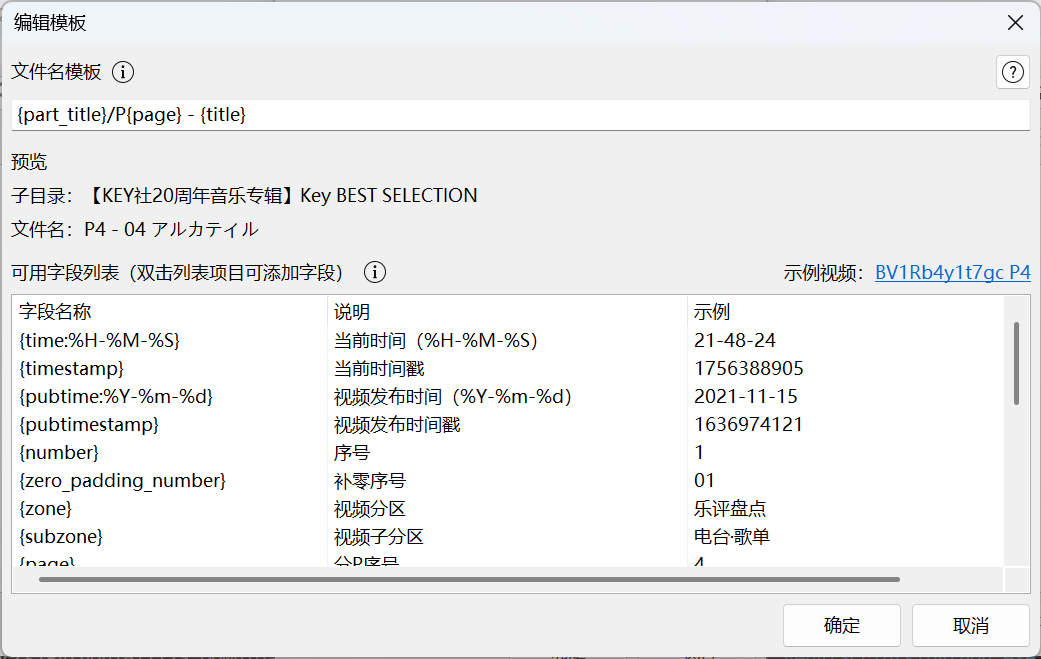This screenshot has height=659, width=1041.
Task: Close the 编辑模板 dialog window
Action: (x=1014, y=22)
